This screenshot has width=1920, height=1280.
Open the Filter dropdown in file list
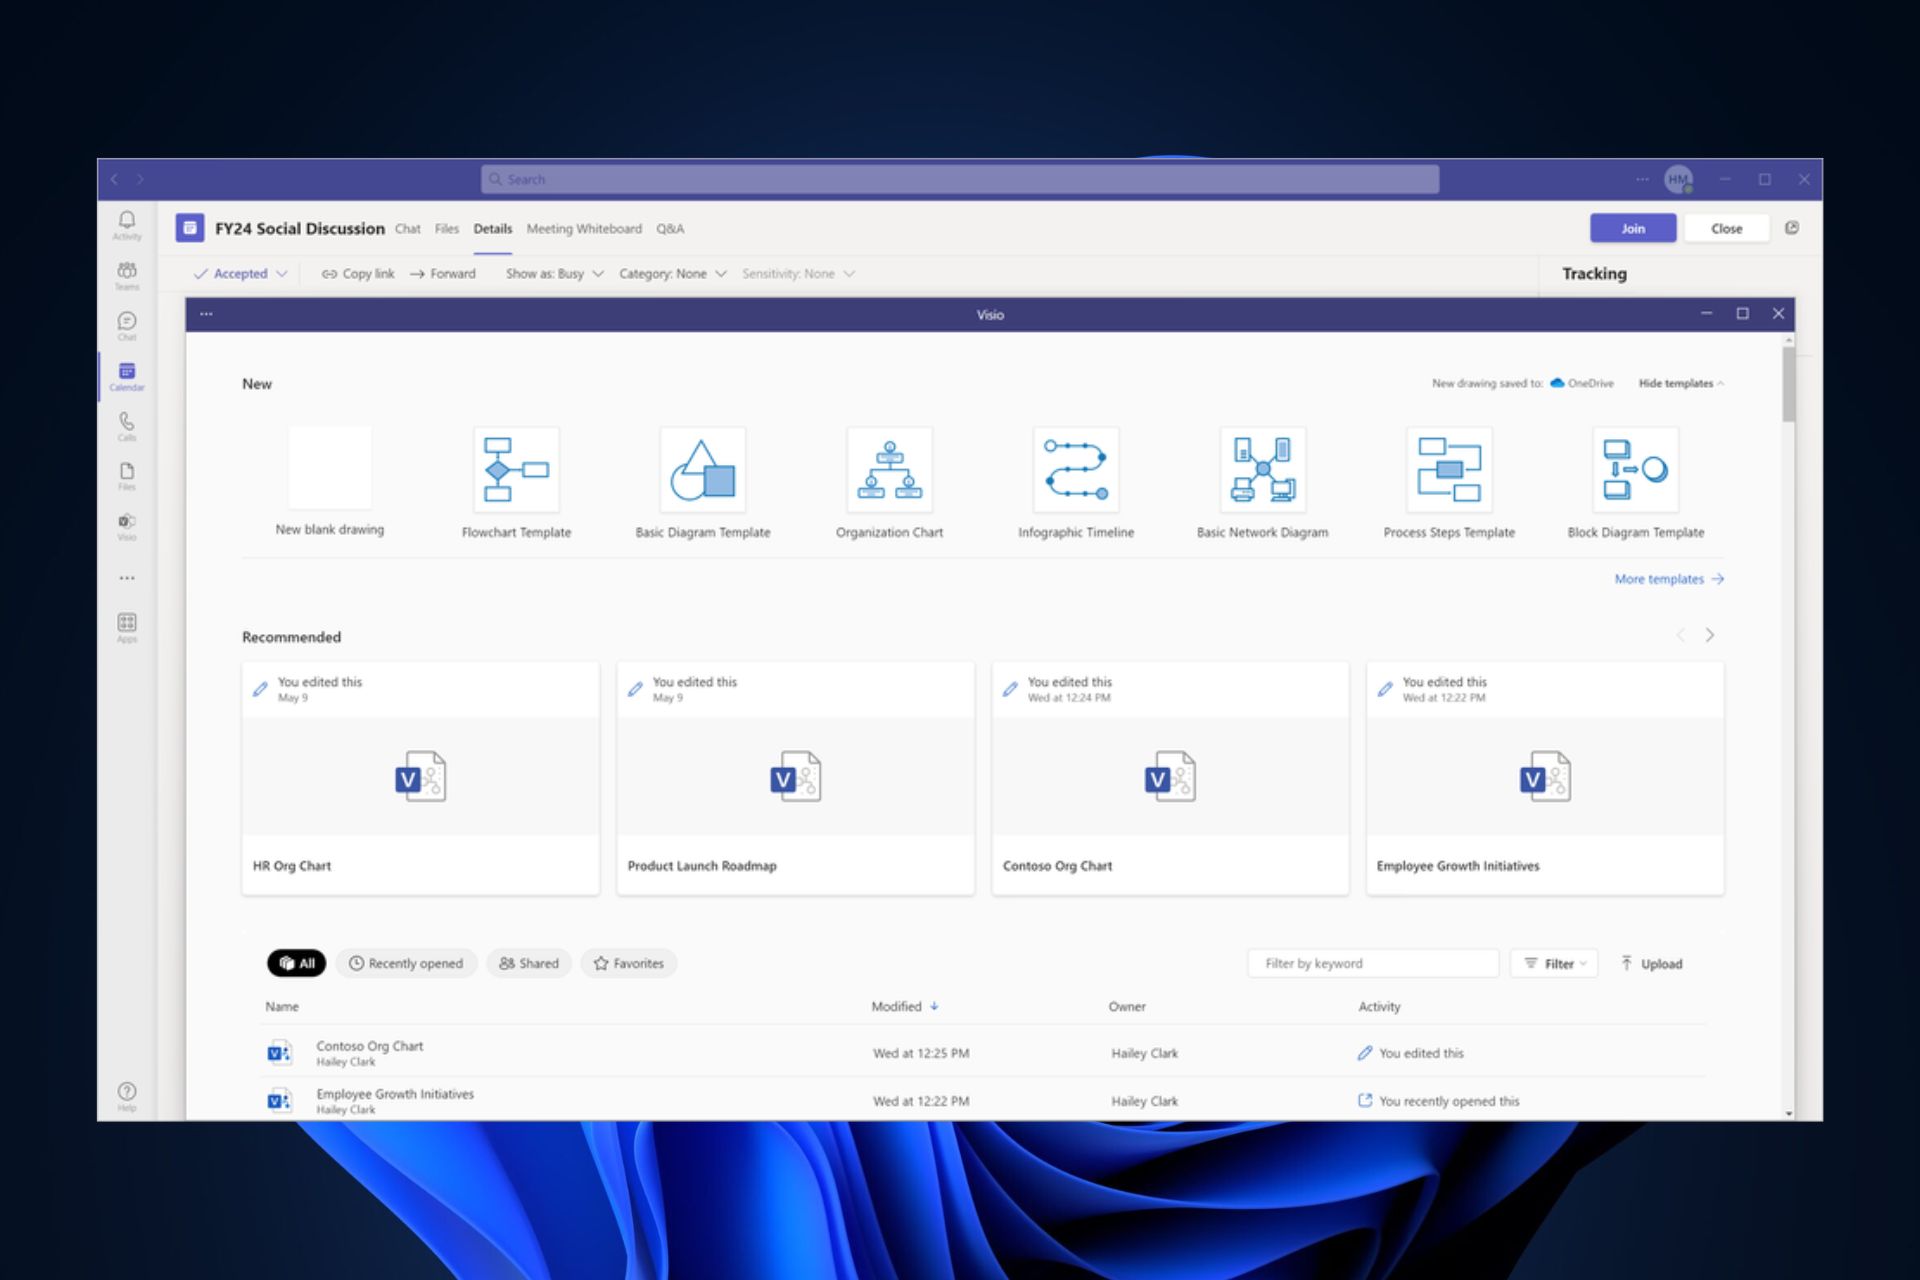point(1555,963)
